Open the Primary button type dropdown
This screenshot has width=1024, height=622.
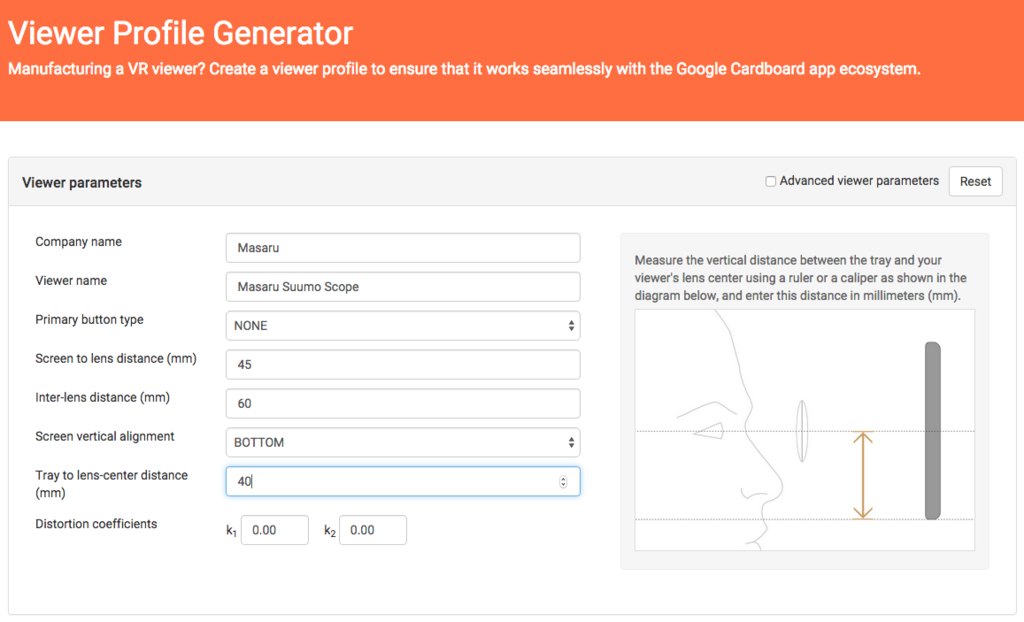(403, 325)
